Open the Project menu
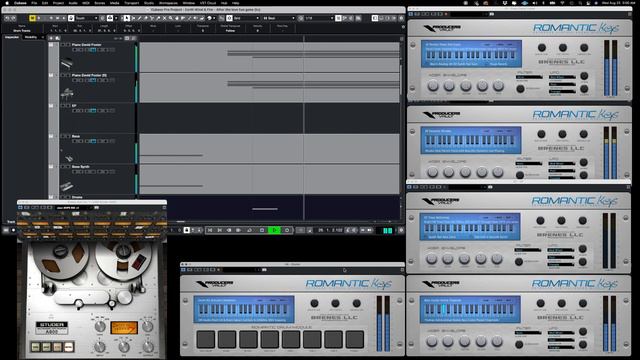Image resolution: width=640 pixels, height=360 pixels. [58, 3]
